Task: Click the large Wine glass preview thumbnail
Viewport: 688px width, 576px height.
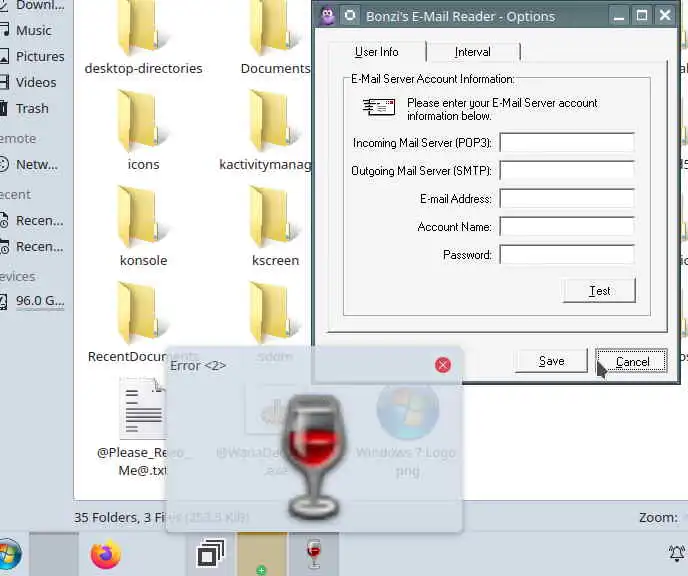Action: click(x=314, y=456)
